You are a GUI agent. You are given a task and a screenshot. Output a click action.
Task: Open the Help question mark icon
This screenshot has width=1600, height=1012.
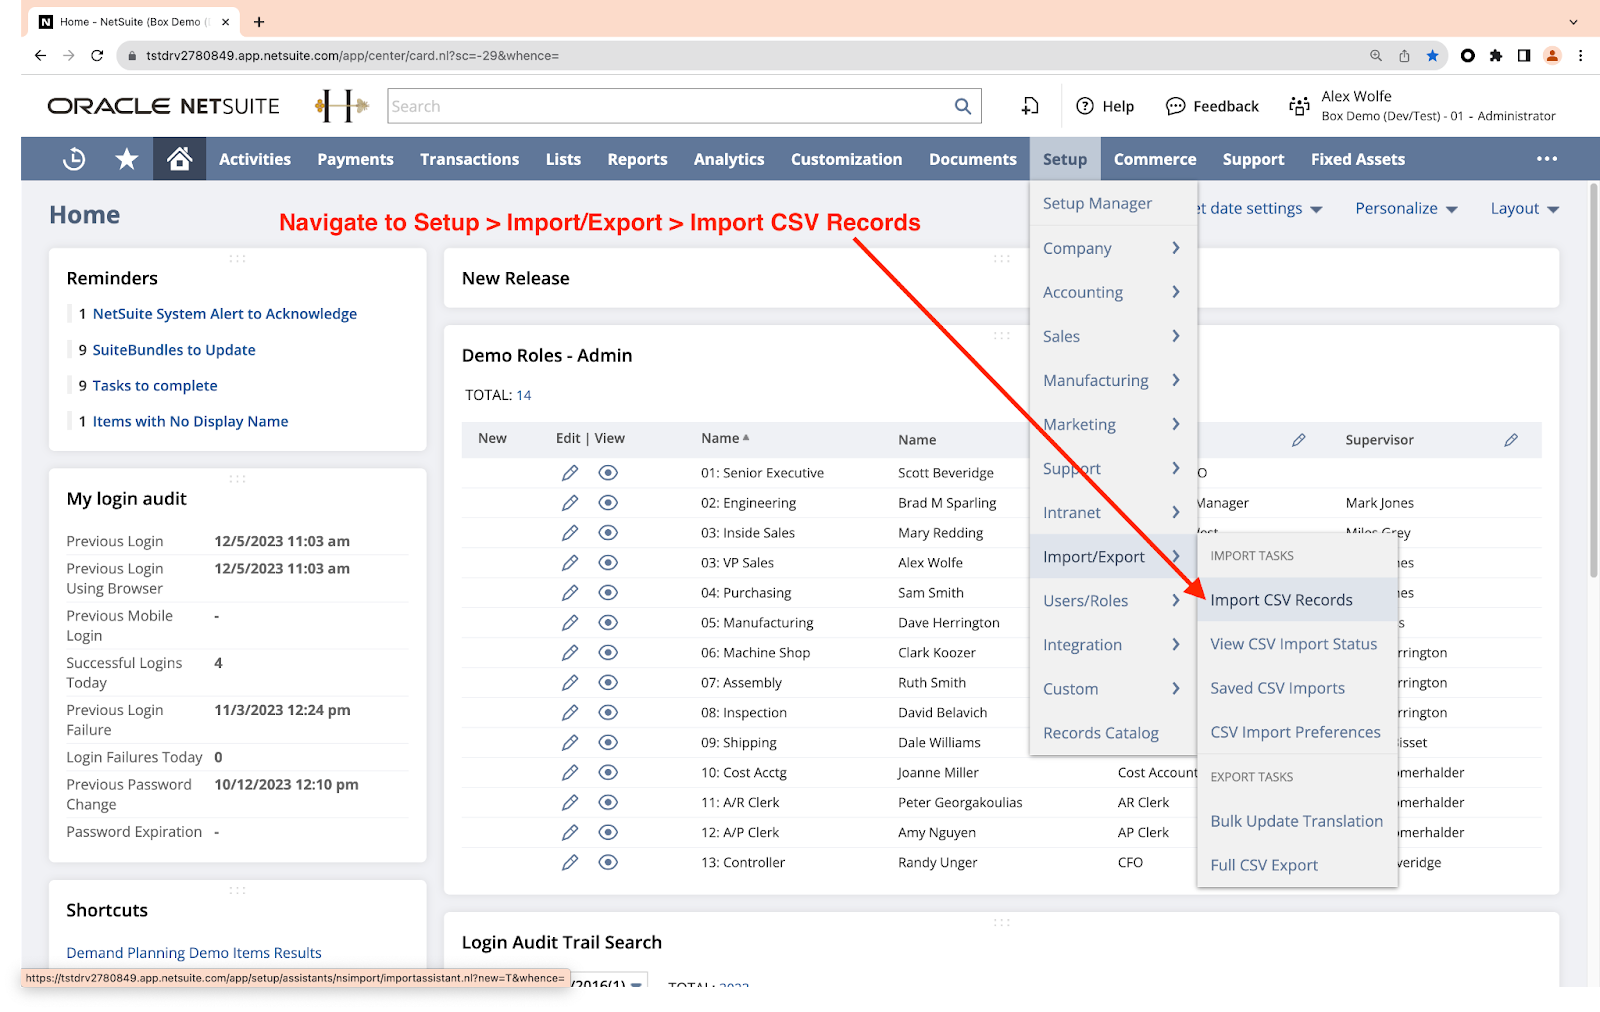pyautogui.click(x=1085, y=106)
